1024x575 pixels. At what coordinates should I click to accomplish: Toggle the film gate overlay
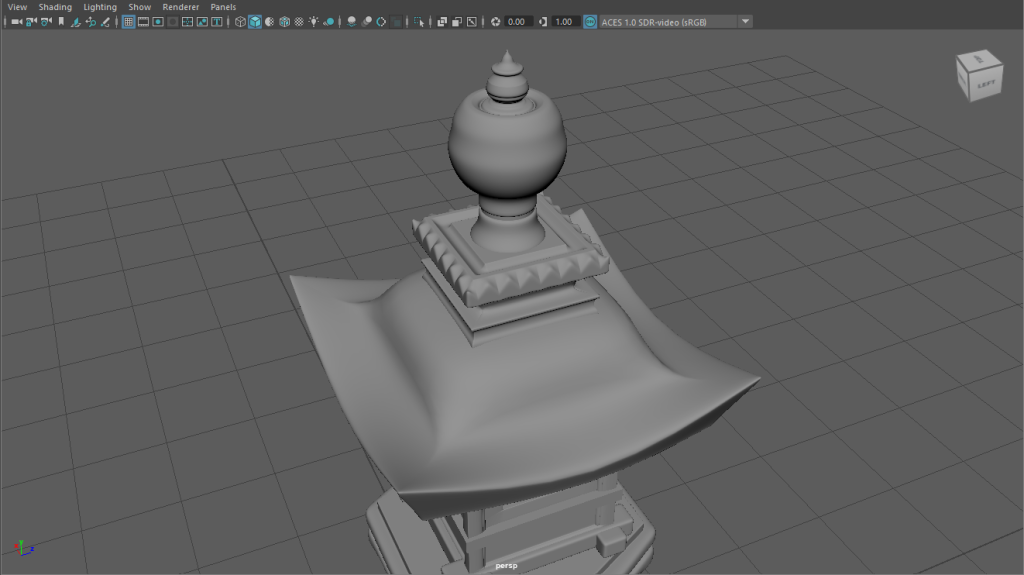coord(143,21)
